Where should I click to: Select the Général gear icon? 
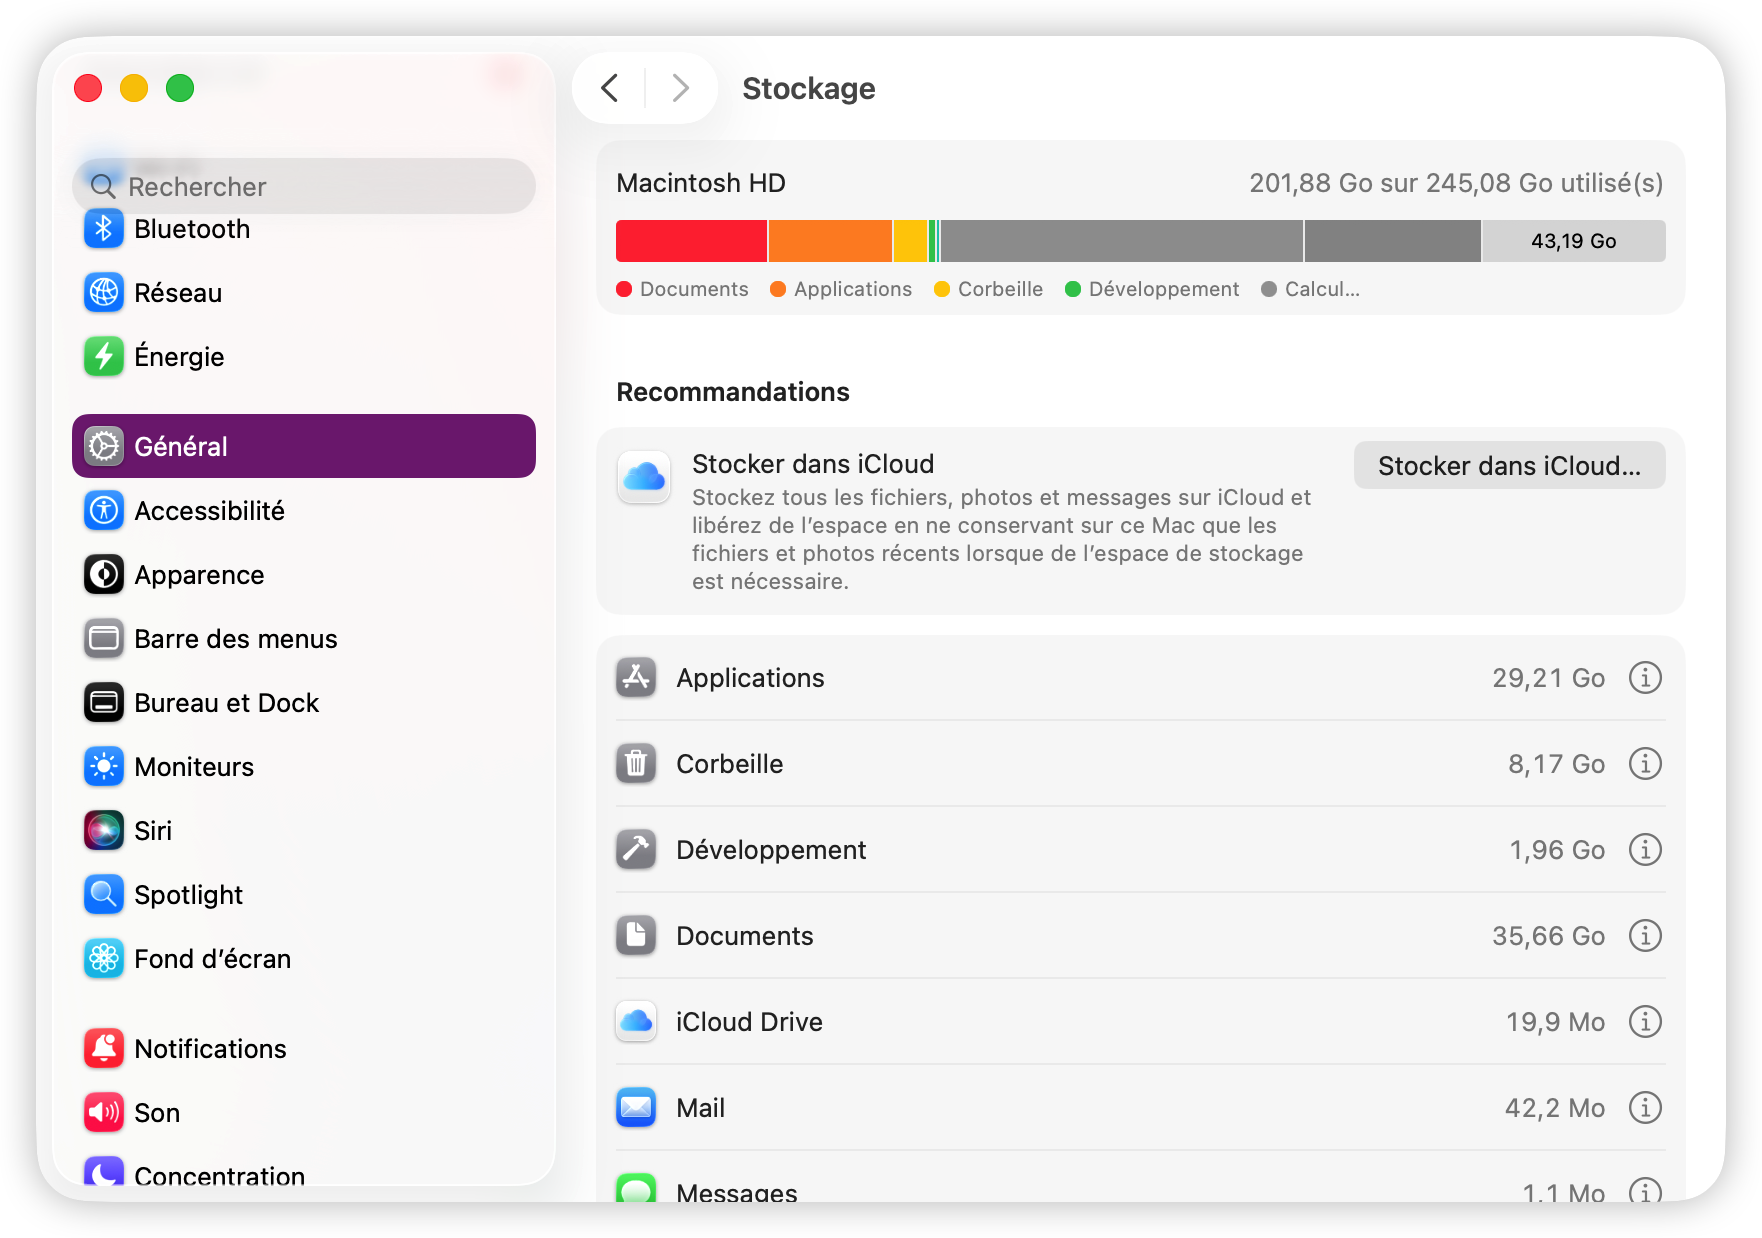tap(104, 446)
